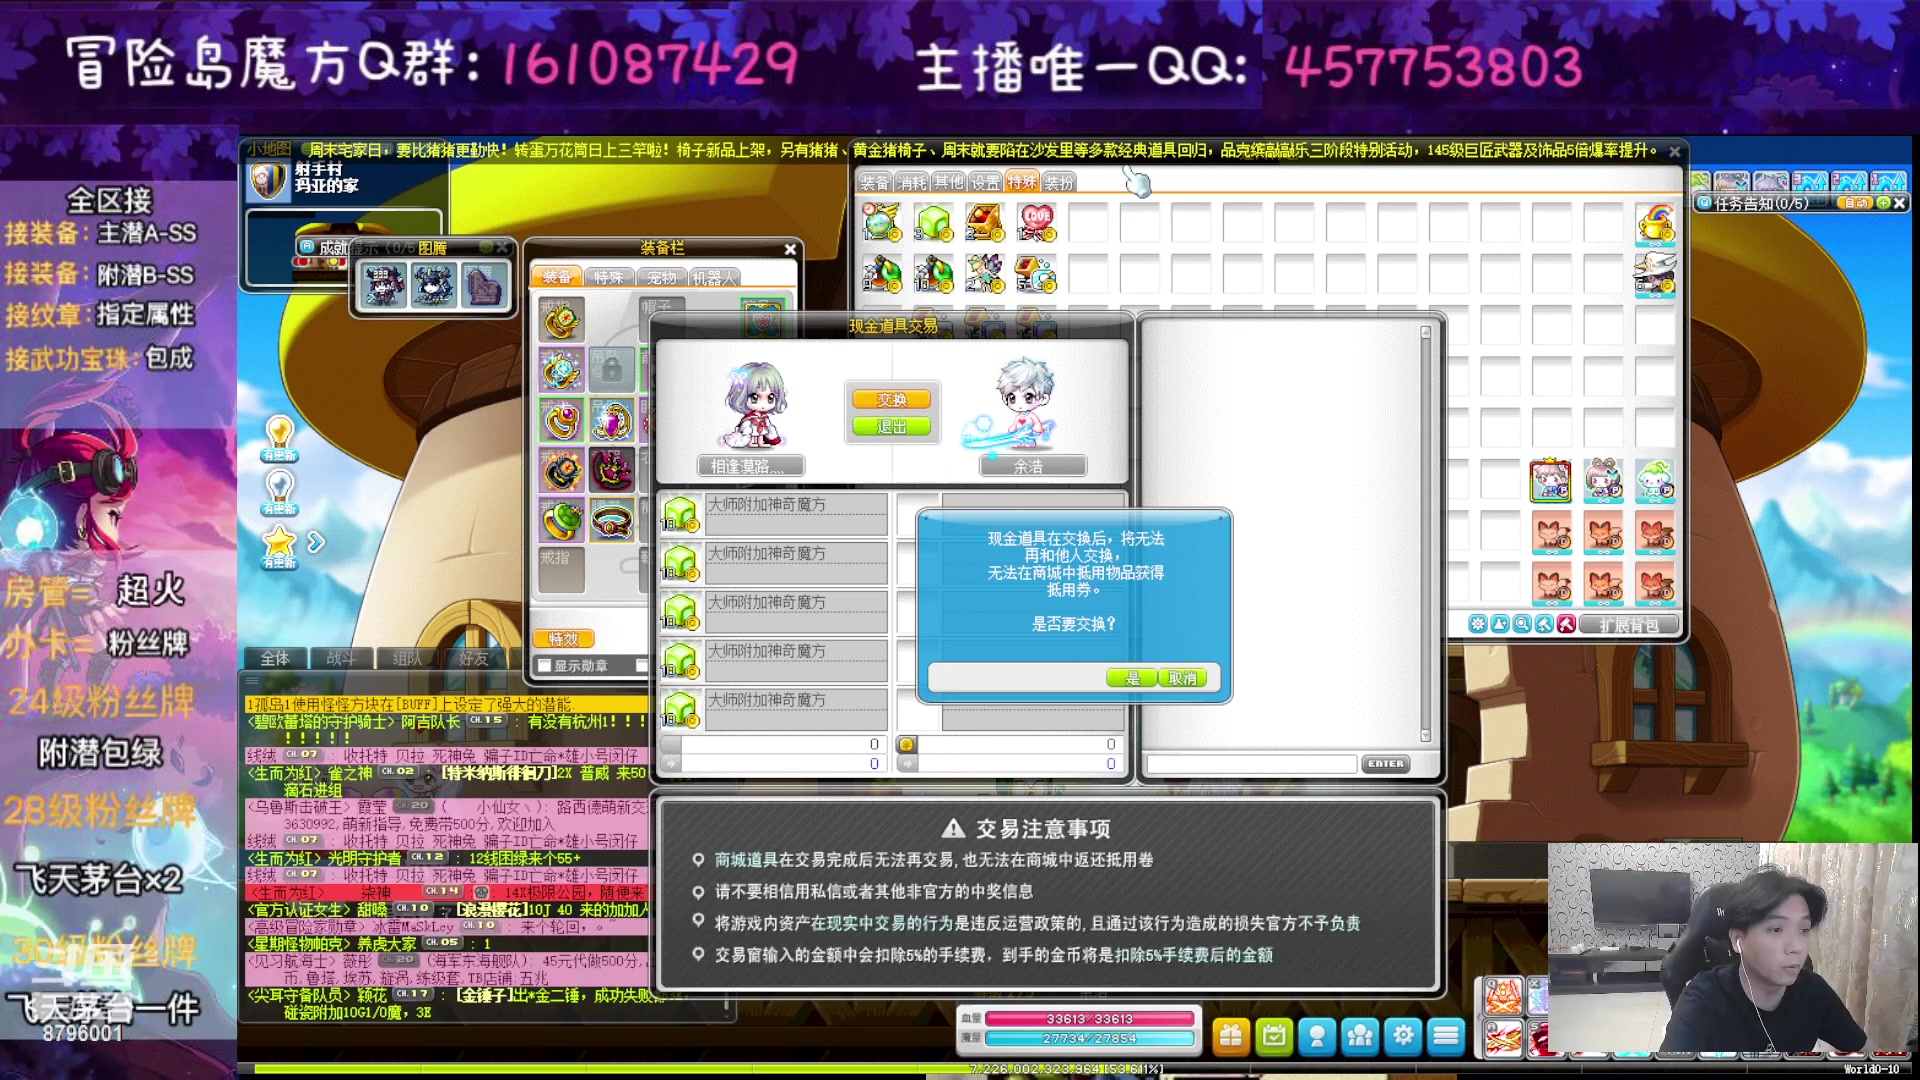Click the white hat character item in inventory
Screen dimensions: 1920x1080
coord(1655,273)
